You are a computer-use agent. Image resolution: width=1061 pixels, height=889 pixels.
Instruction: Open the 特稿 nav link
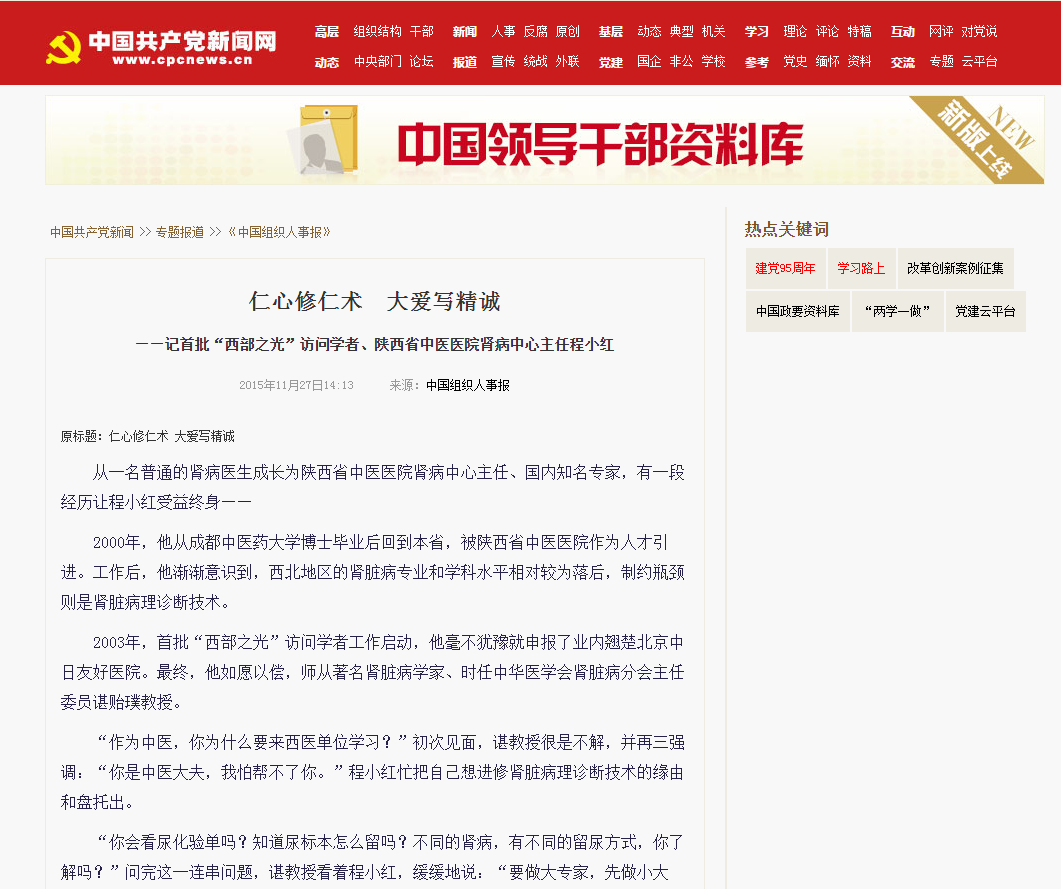860,31
